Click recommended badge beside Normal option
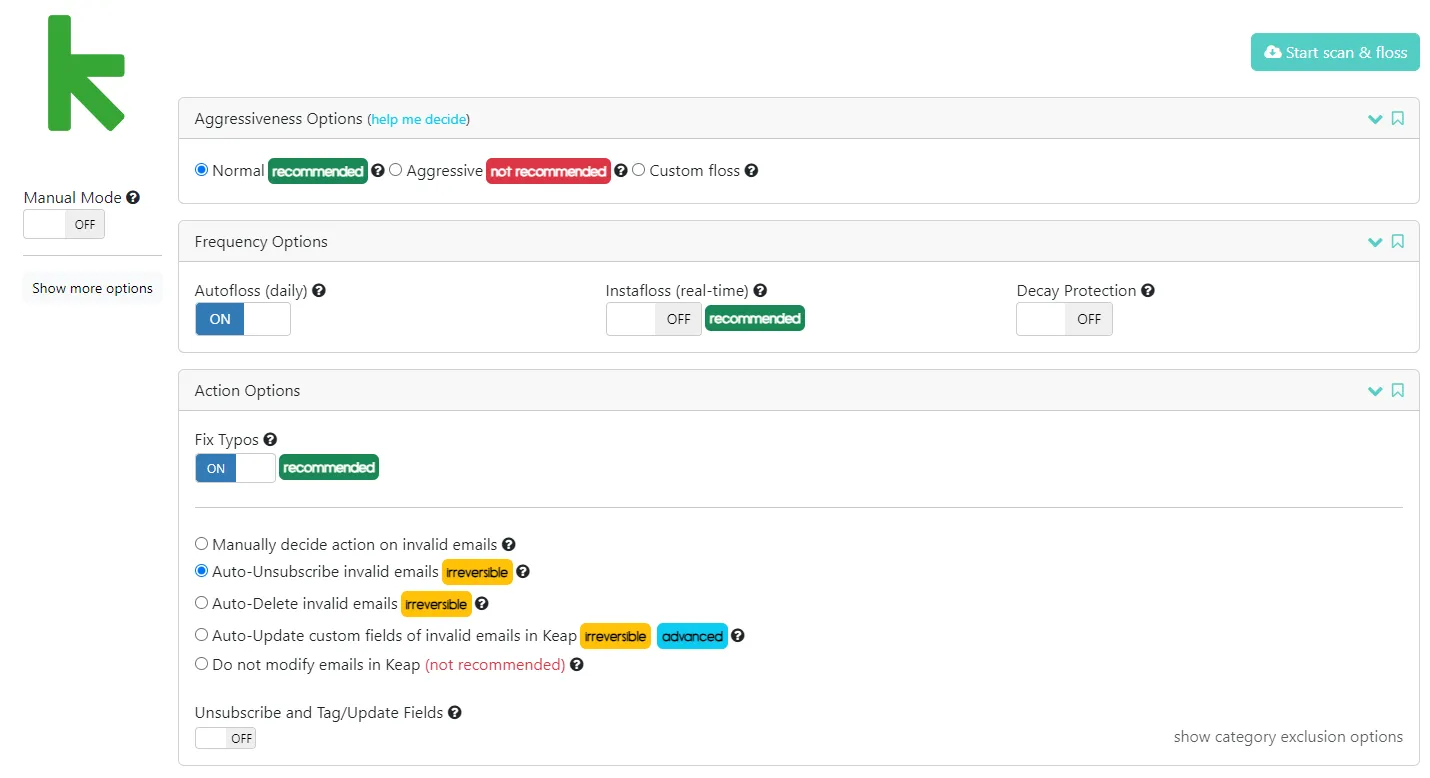Screen dimensions: 1430x778 (x=318, y=171)
